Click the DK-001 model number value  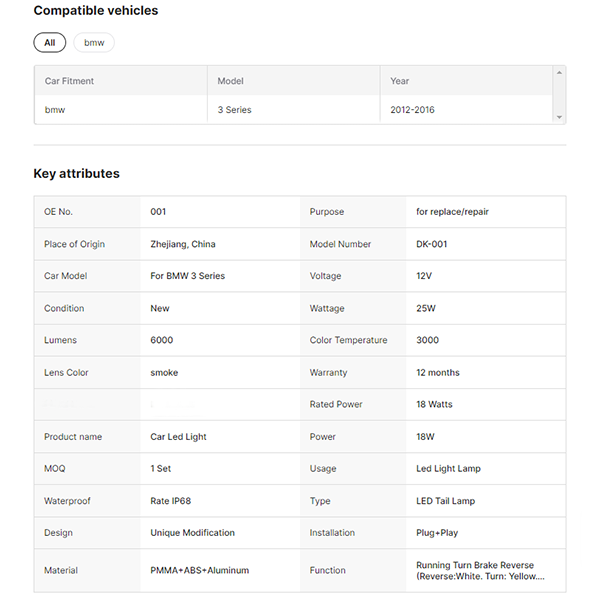pos(432,244)
